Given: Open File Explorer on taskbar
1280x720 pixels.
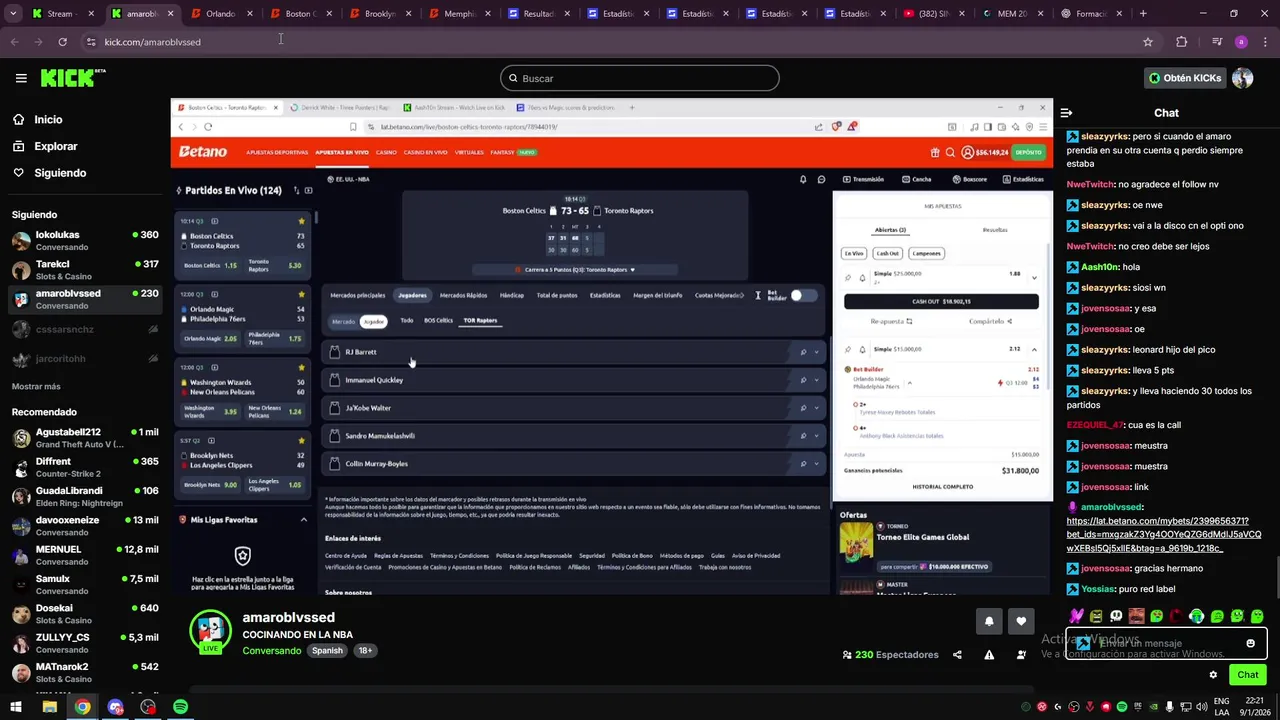Looking at the screenshot, I should click(49, 707).
